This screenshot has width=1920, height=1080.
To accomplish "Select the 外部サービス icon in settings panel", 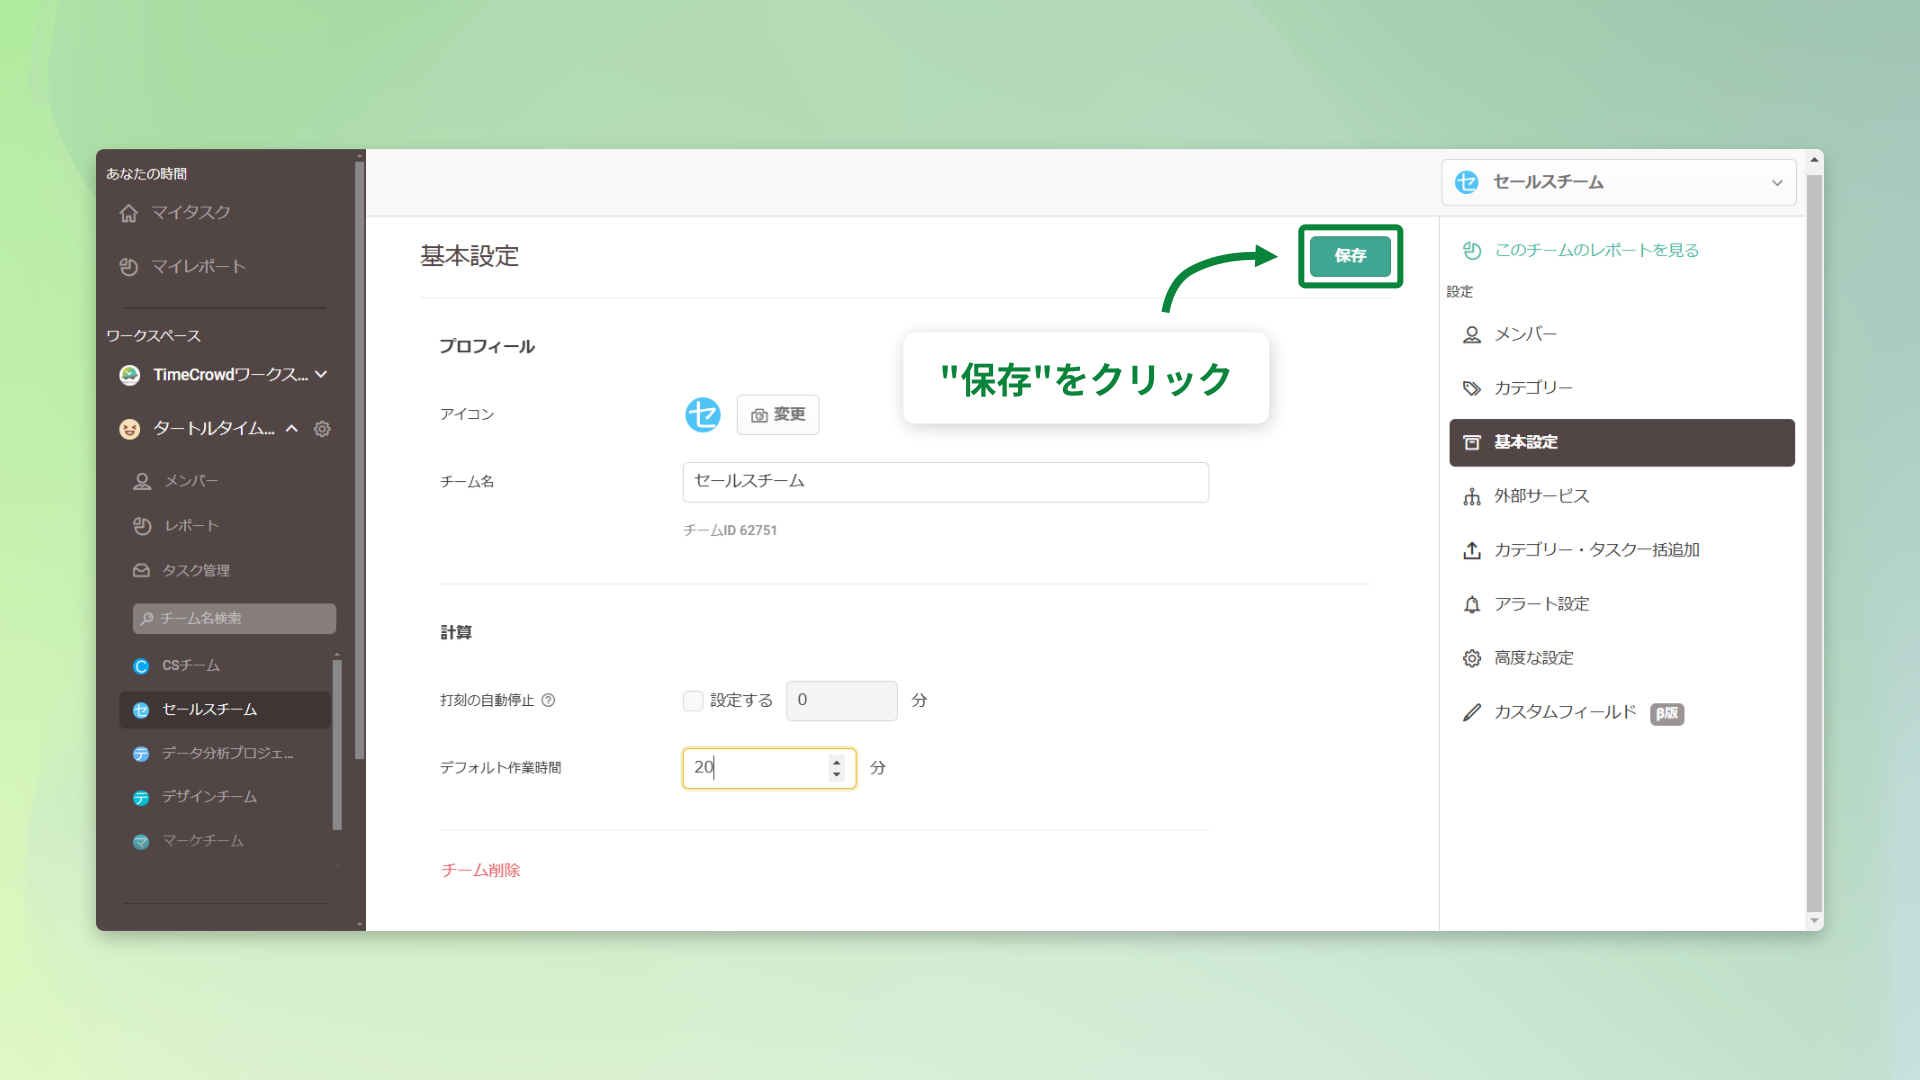I will tap(1472, 496).
